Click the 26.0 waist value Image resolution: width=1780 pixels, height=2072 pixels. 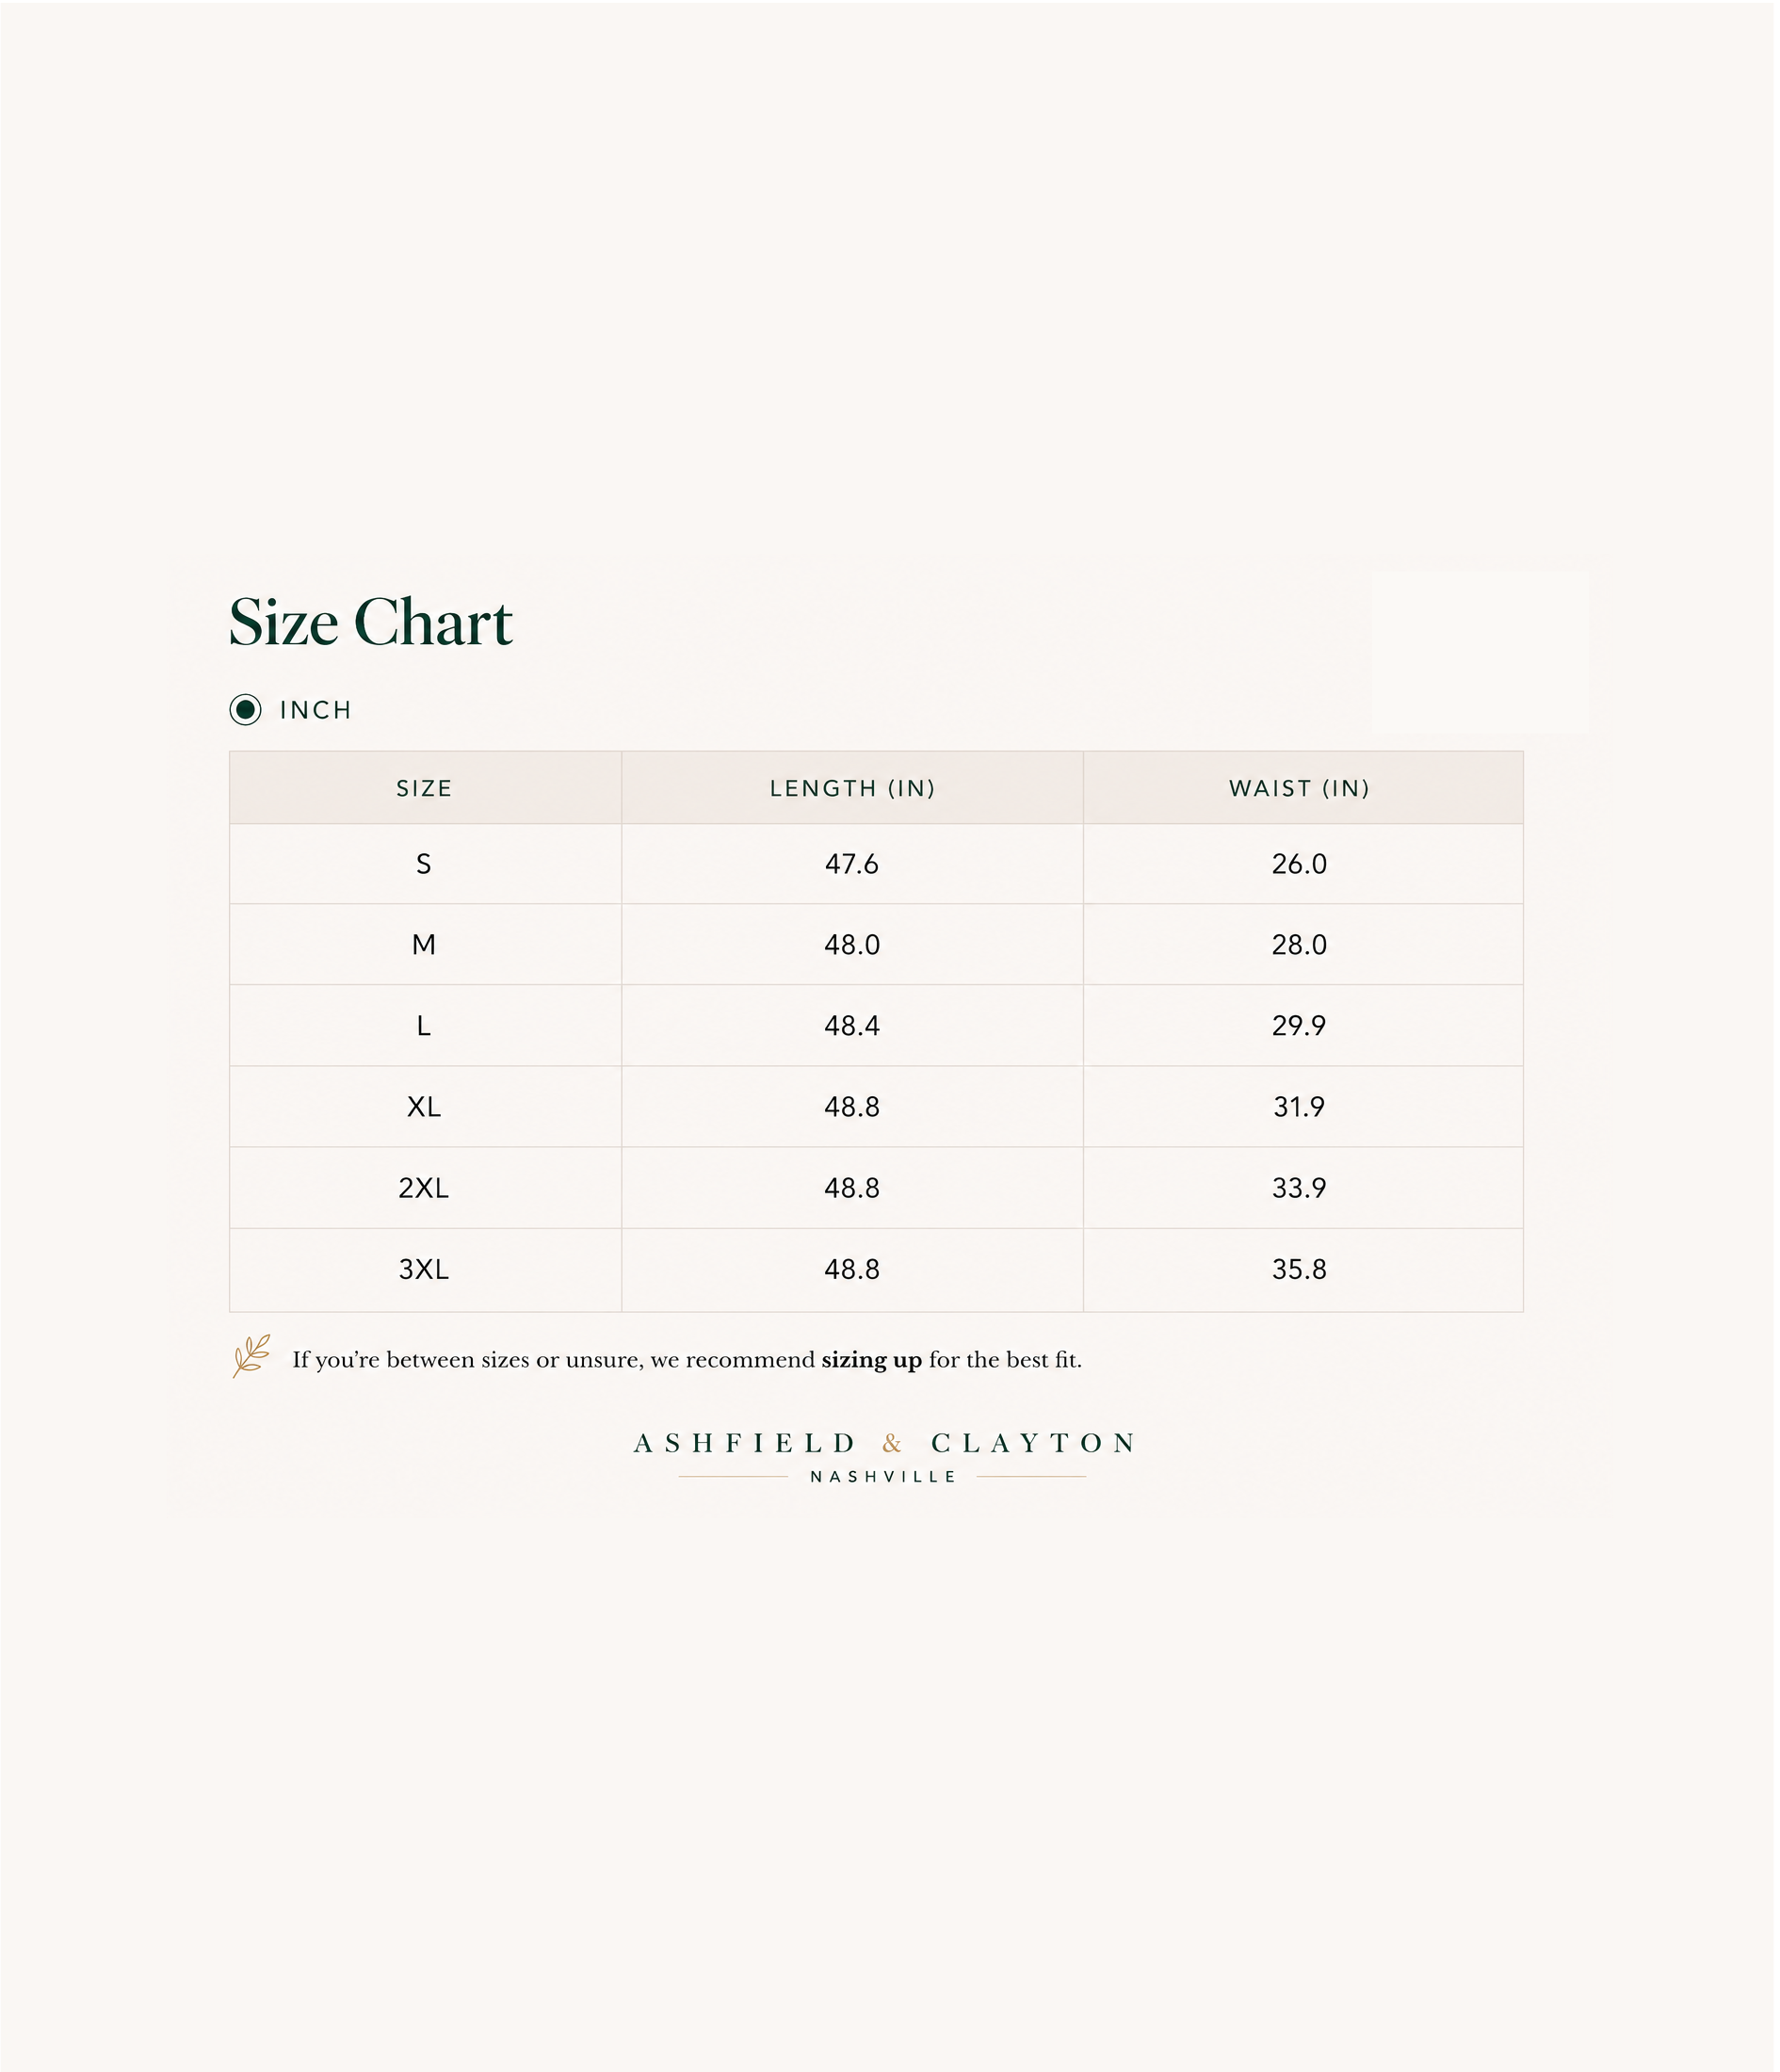[1300, 864]
